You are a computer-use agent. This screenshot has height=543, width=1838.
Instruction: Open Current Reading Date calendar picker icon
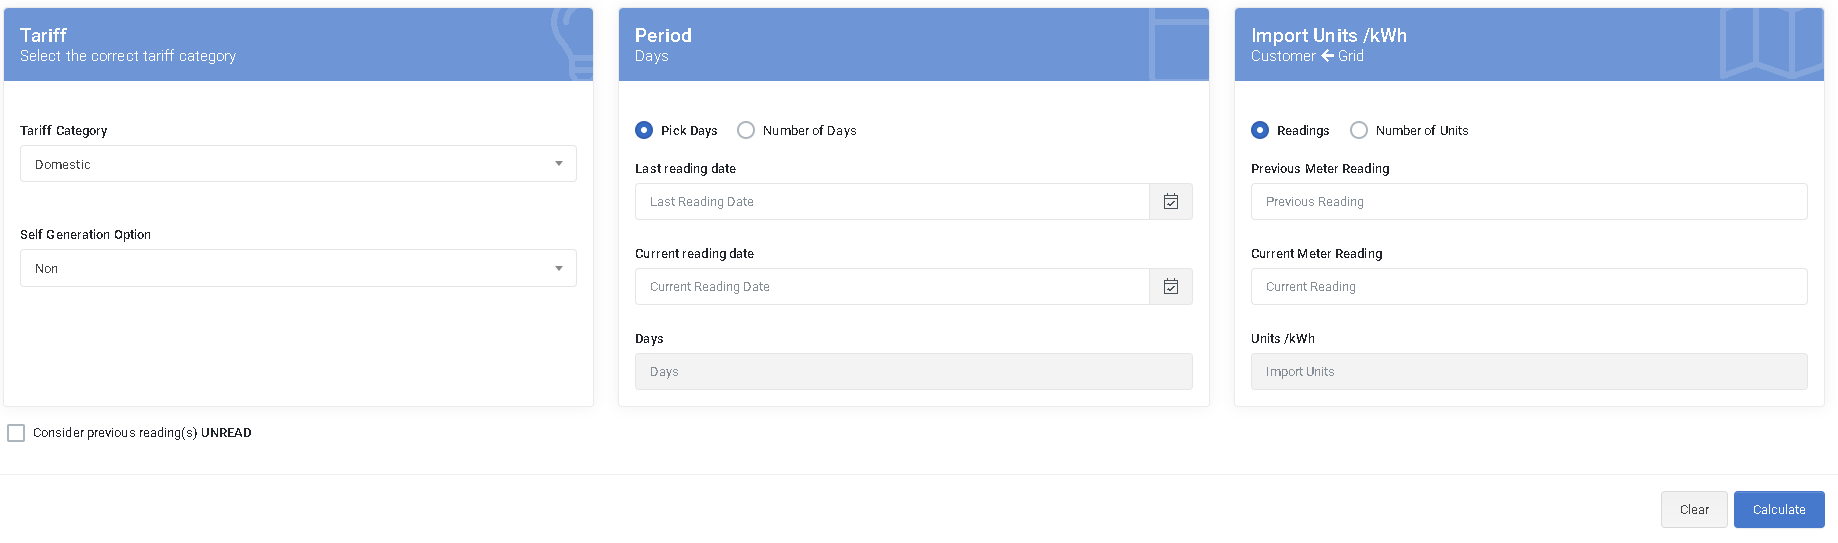[1170, 287]
